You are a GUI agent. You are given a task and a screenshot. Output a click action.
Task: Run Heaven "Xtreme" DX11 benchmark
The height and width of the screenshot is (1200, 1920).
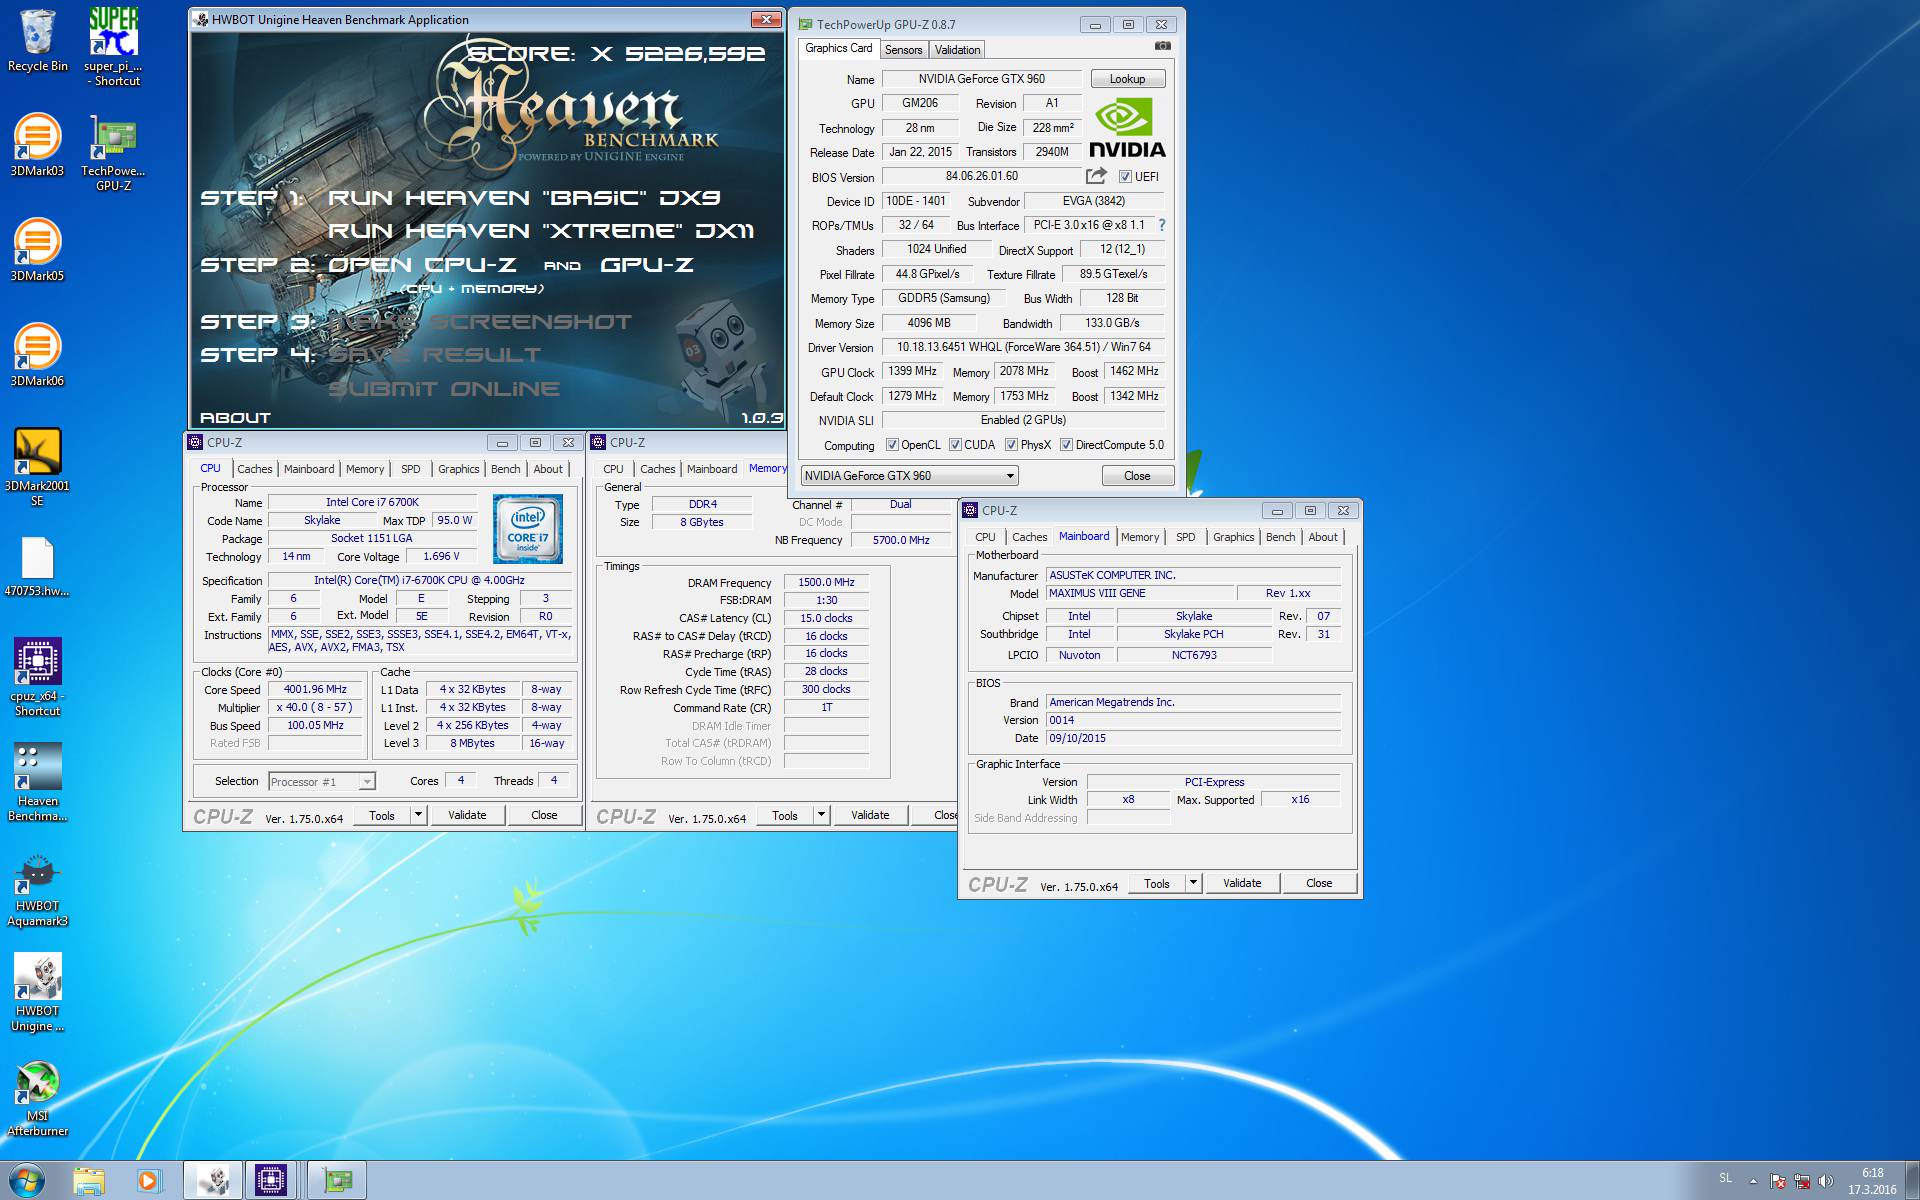tap(541, 231)
